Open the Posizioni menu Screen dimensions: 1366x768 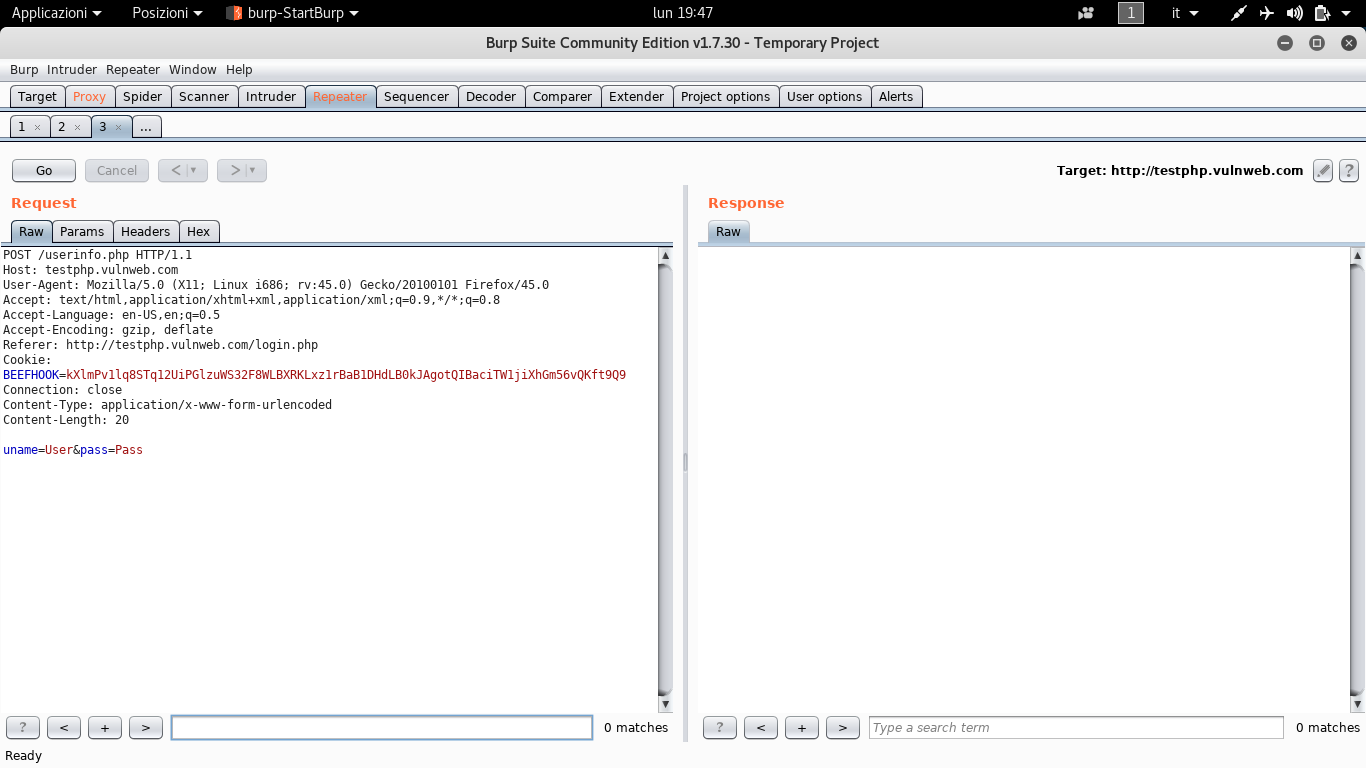point(167,13)
